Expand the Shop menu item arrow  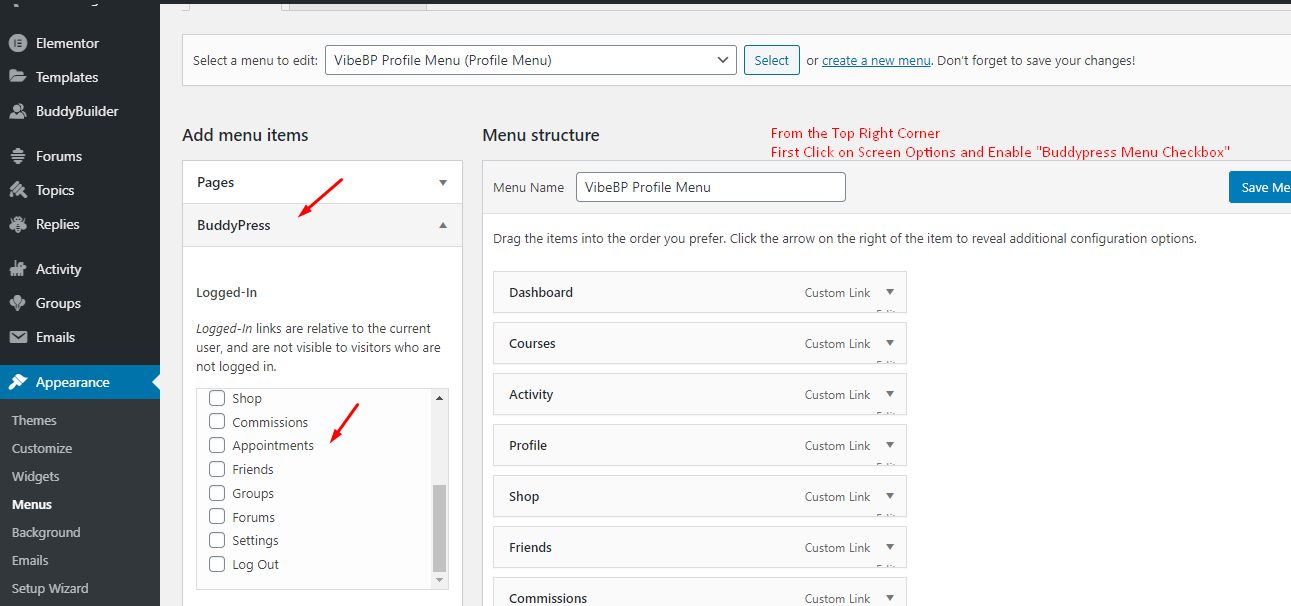click(889, 497)
